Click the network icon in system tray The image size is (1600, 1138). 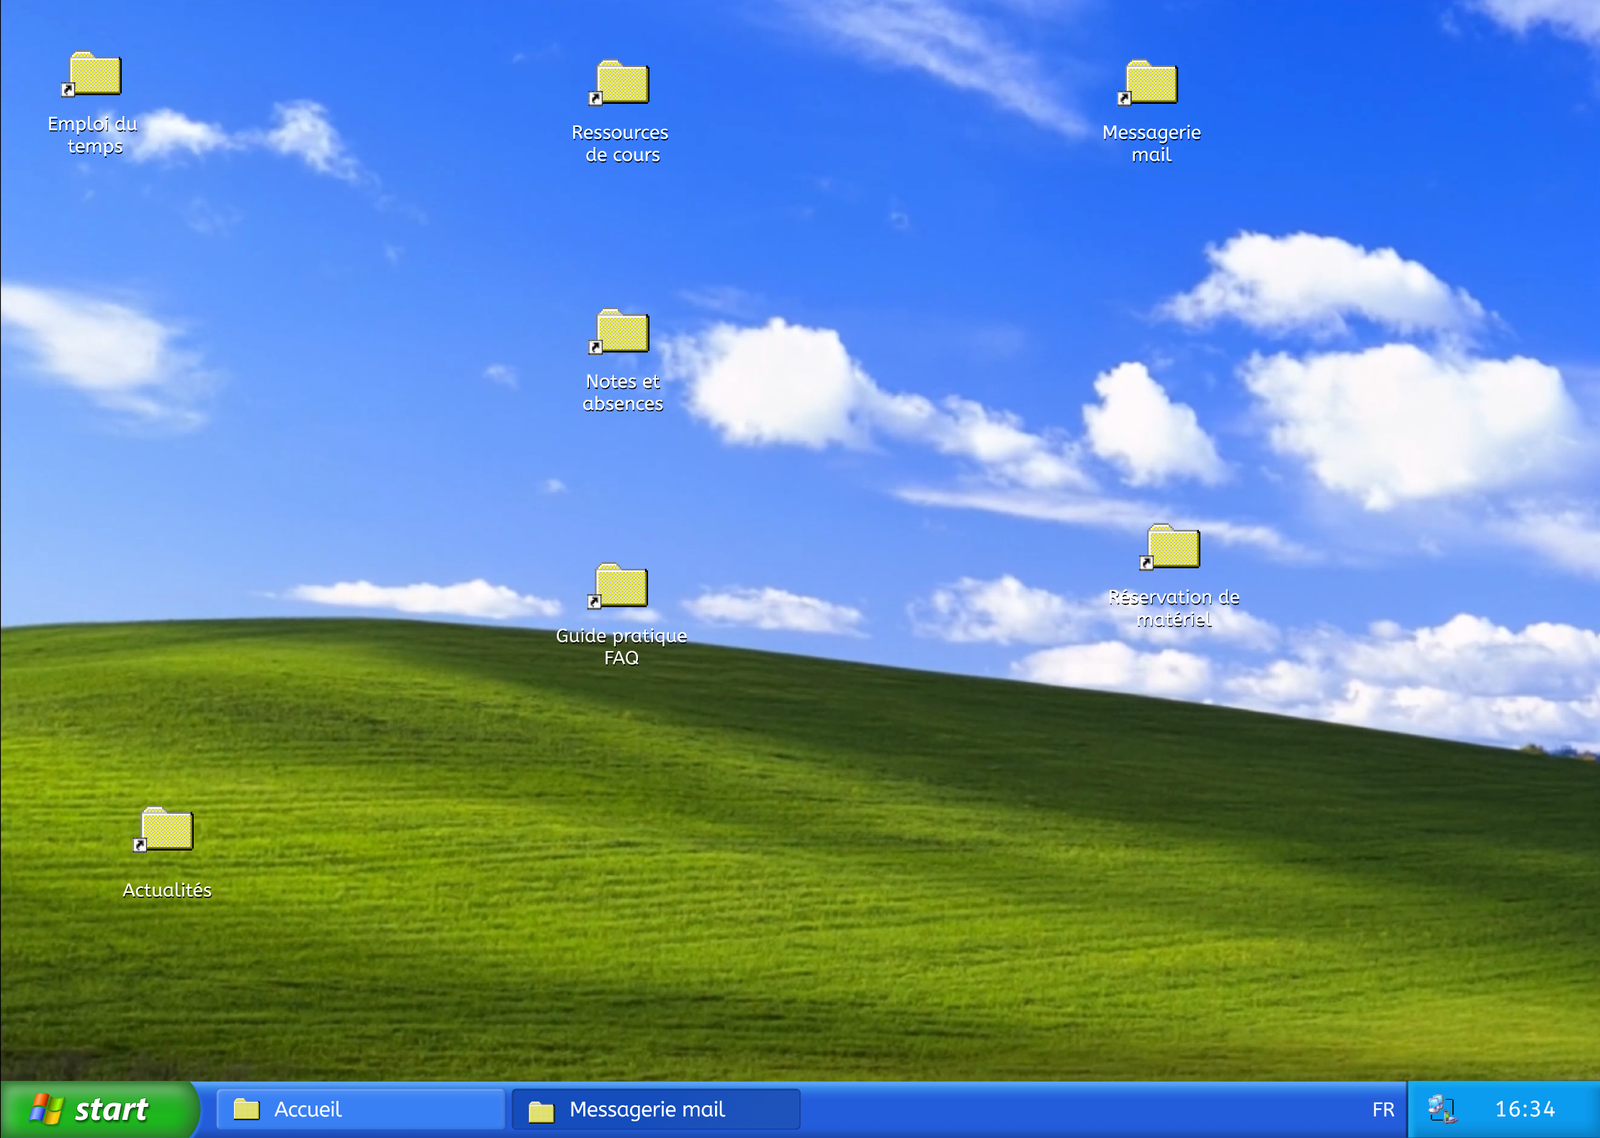tap(1441, 1109)
